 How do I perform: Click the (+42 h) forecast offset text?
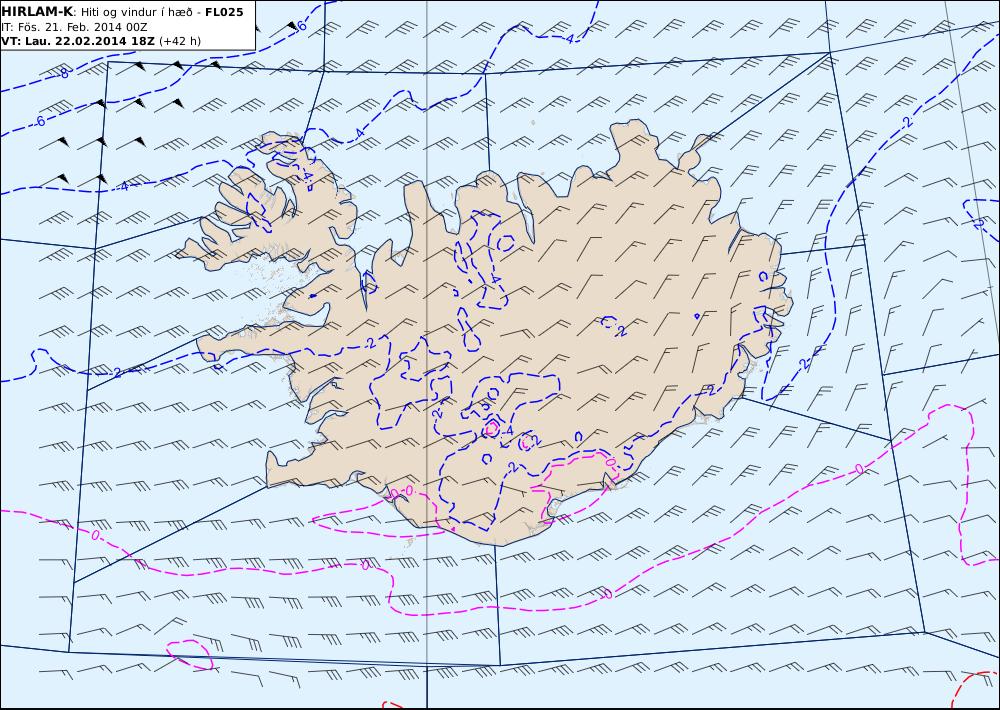point(180,41)
